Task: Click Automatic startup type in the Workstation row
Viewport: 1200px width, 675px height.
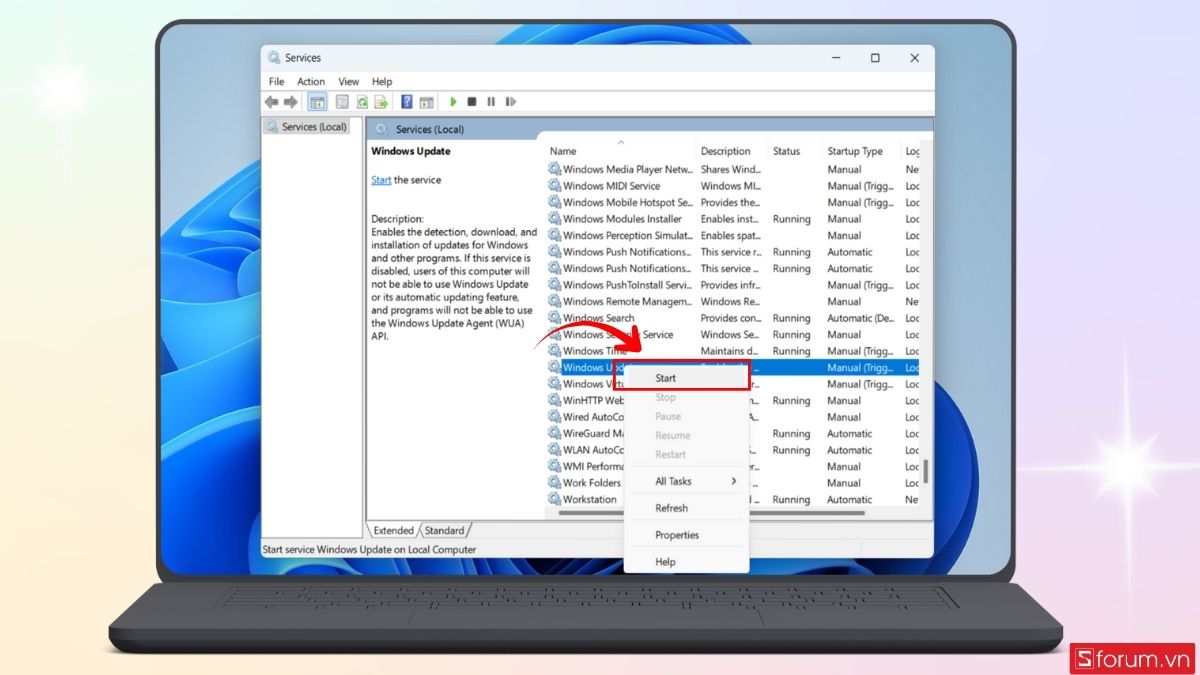Action: tap(850, 499)
